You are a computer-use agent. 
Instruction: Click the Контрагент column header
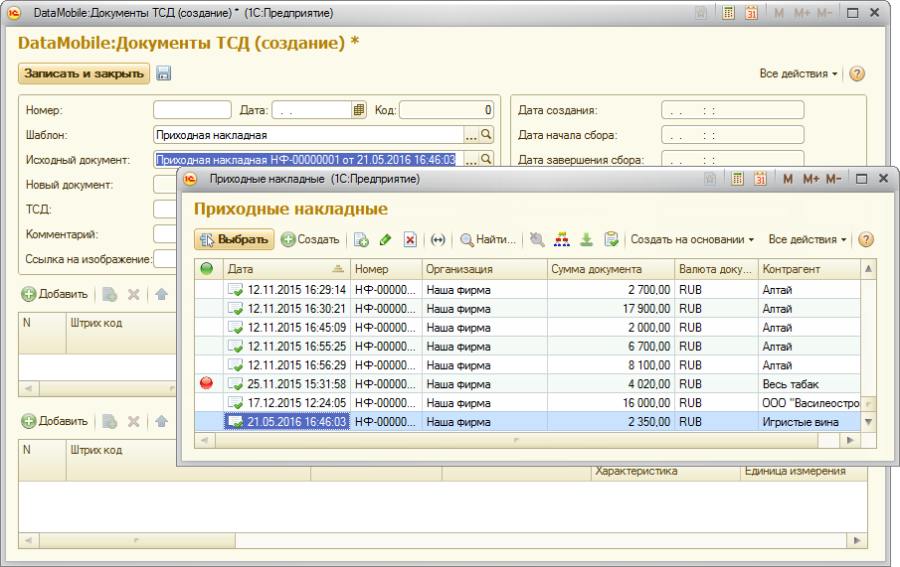[x=809, y=269]
